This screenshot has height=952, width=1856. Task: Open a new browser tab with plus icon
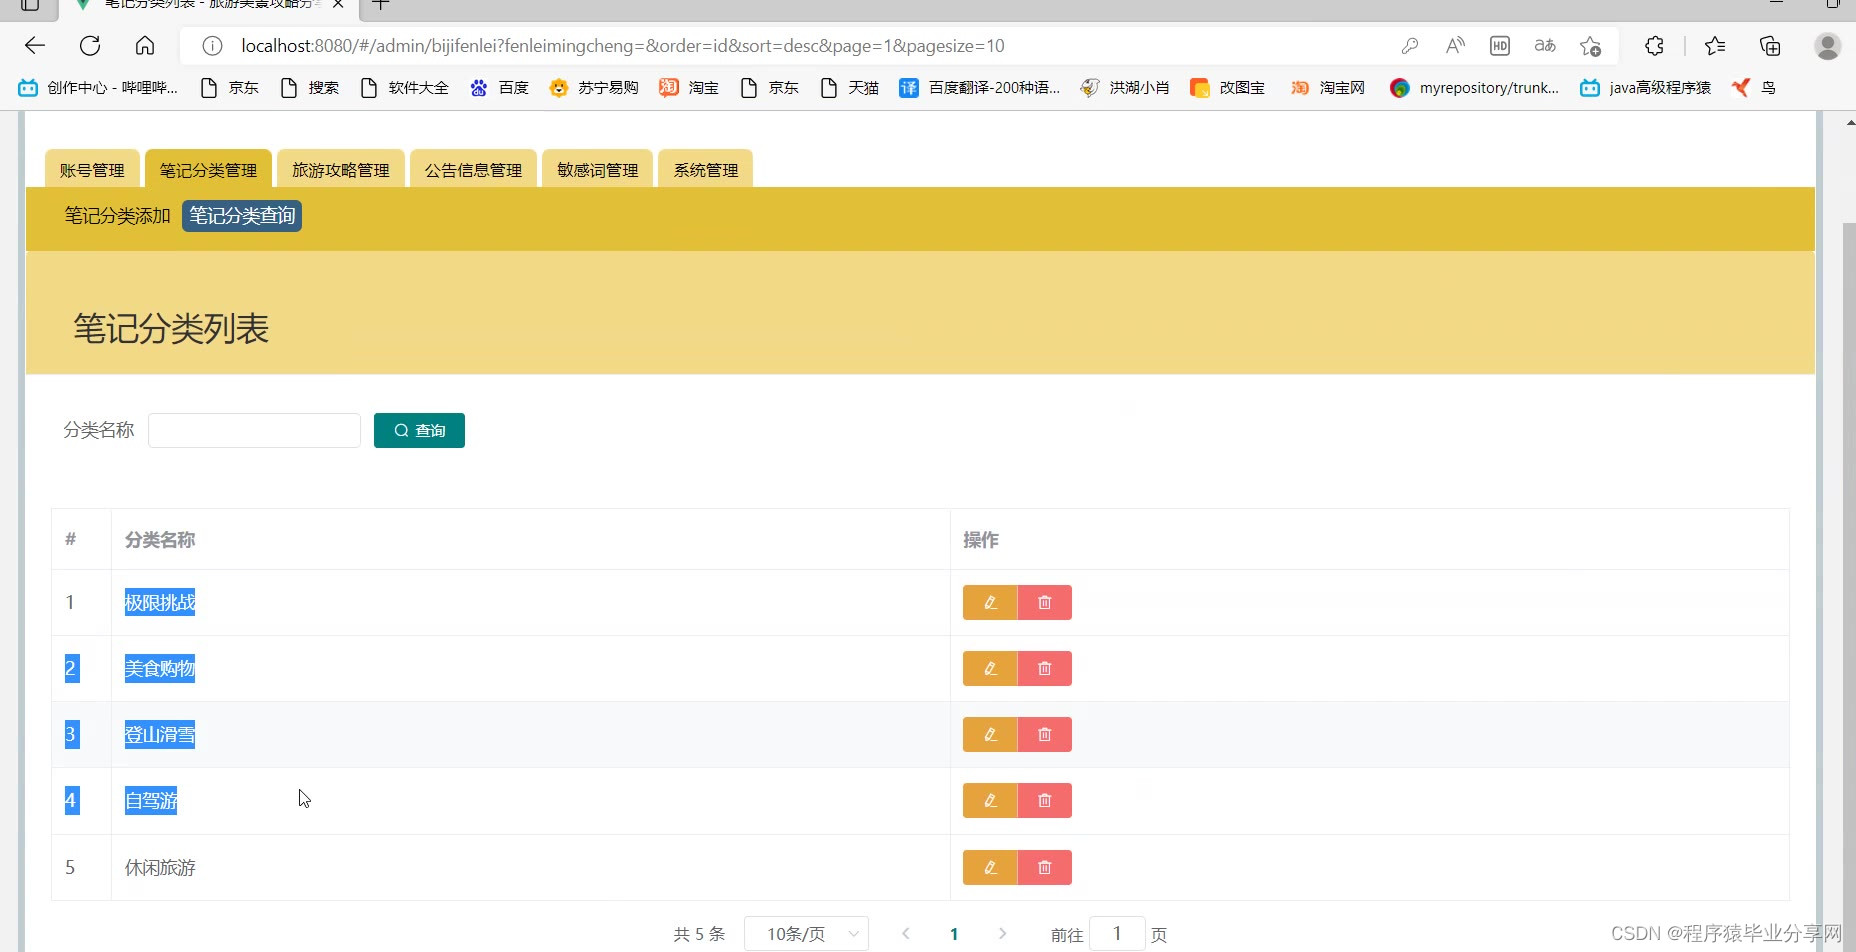[x=380, y=5]
